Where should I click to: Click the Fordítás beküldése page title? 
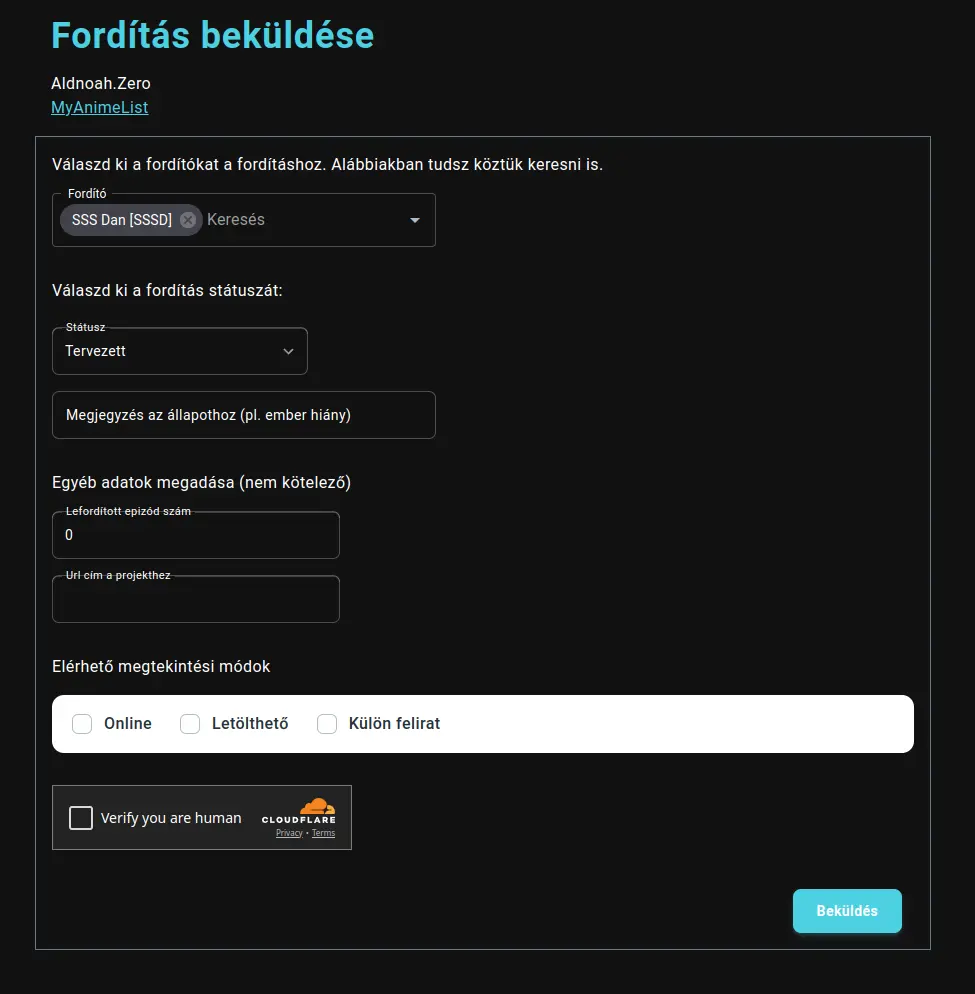point(212,35)
